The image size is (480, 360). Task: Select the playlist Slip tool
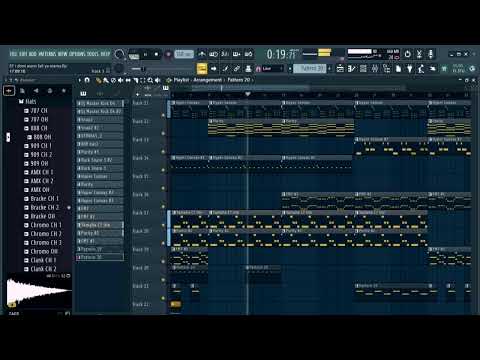(x=128, y=80)
